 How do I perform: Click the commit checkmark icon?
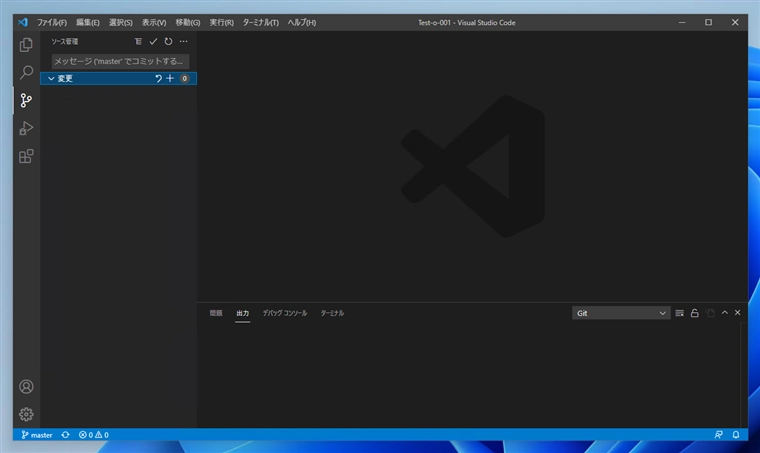[153, 42]
